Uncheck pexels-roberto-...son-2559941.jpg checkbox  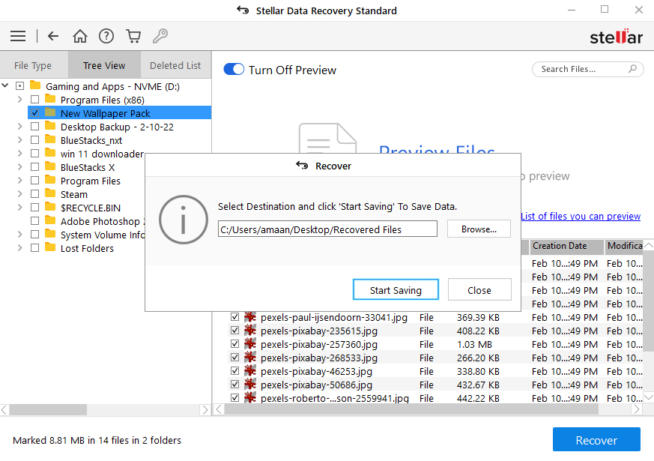235,398
